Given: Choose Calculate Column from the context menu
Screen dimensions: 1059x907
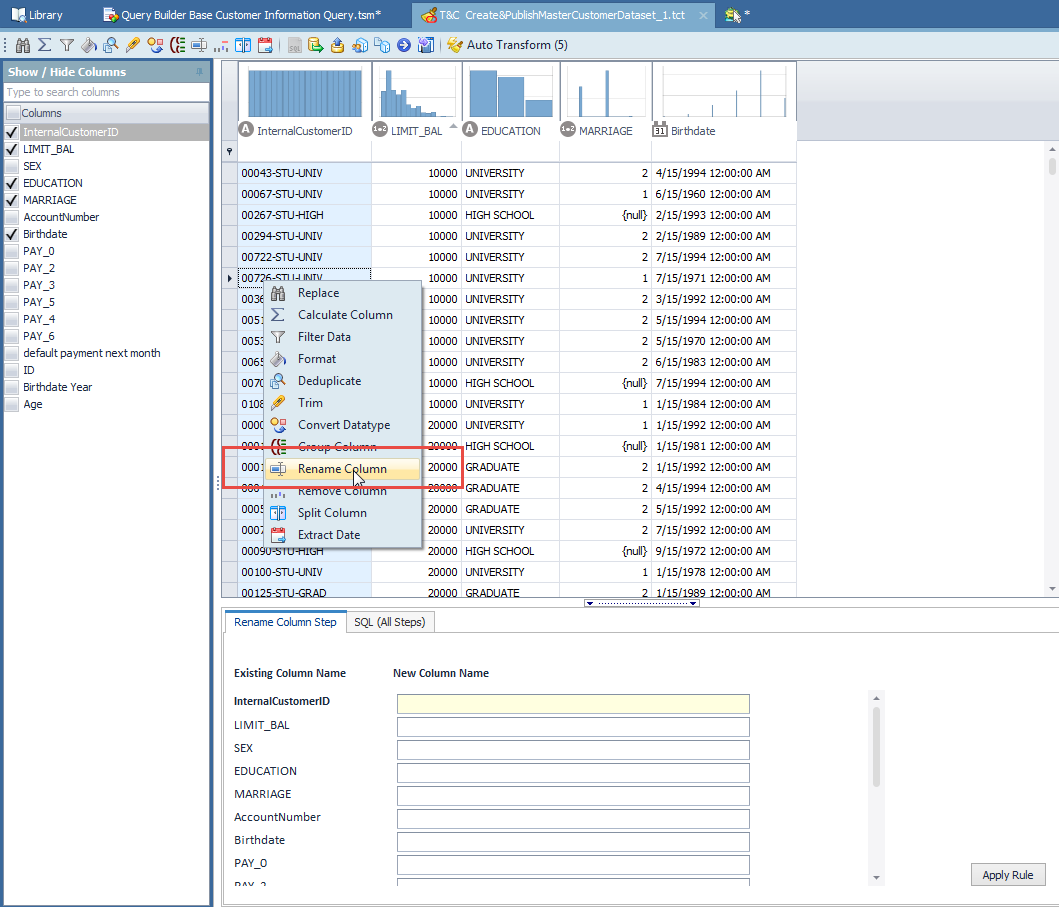Looking at the screenshot, I should coord(342,315).
